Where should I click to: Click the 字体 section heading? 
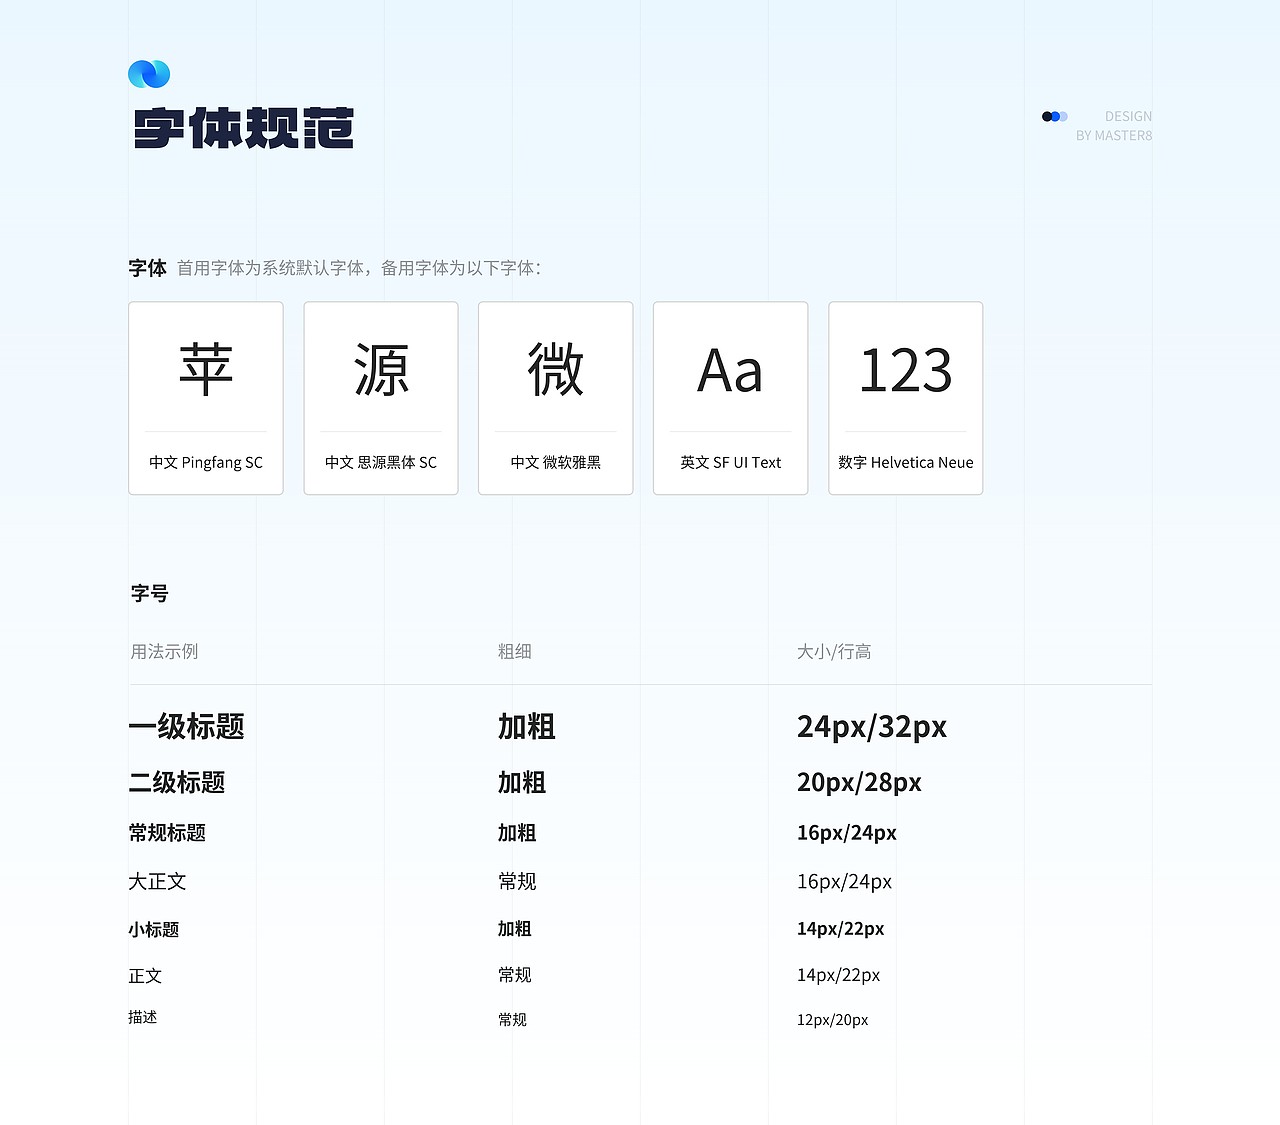148,268
